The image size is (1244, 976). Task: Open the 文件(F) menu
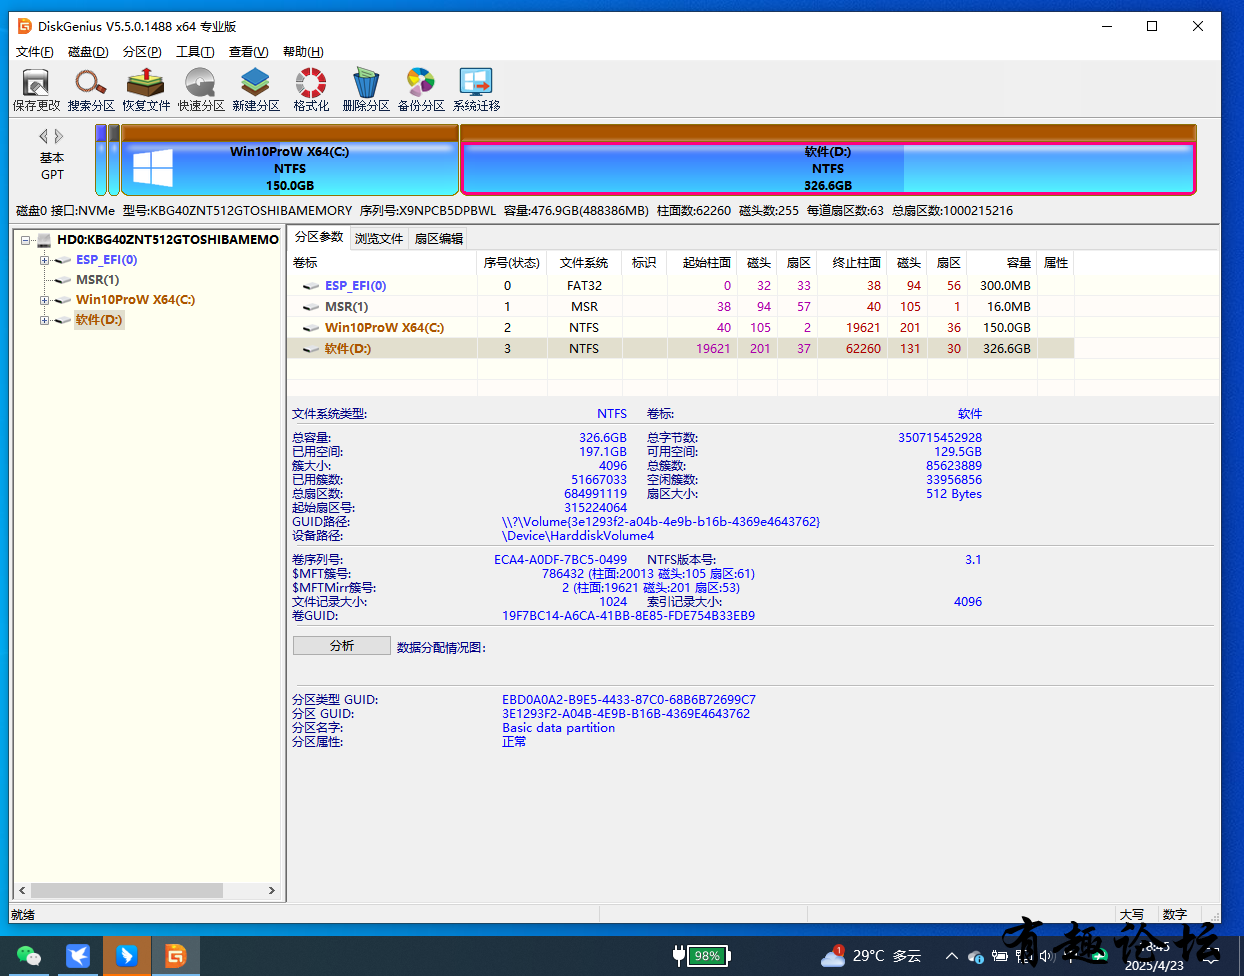(x=35, y=52)
